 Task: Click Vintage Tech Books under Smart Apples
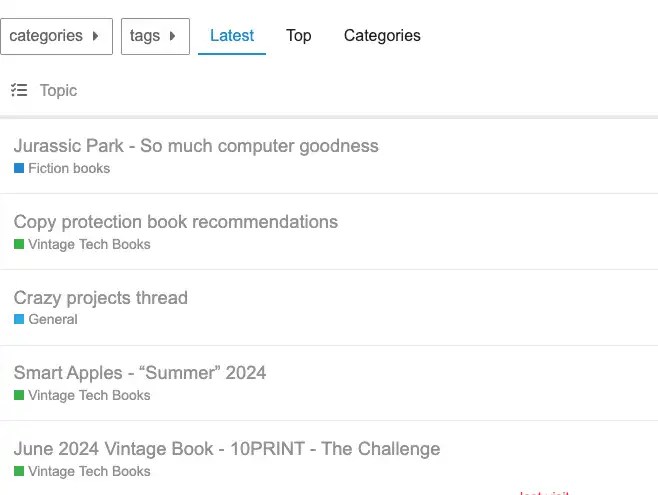click(89, 395)
